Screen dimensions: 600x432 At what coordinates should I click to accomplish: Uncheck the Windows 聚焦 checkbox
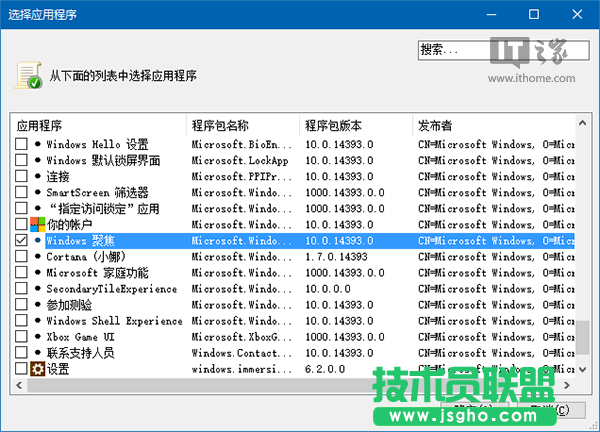pos(21,241)
